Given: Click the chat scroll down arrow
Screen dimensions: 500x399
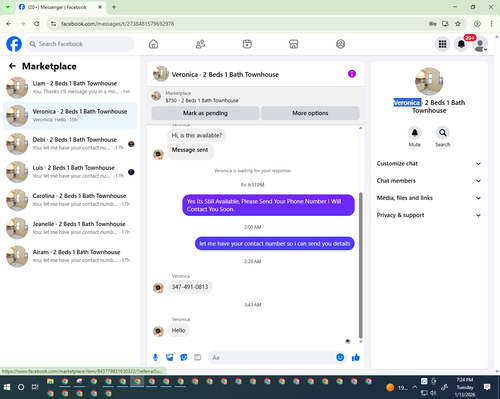Looking at the screenshot, I should (x=360, y=342).
